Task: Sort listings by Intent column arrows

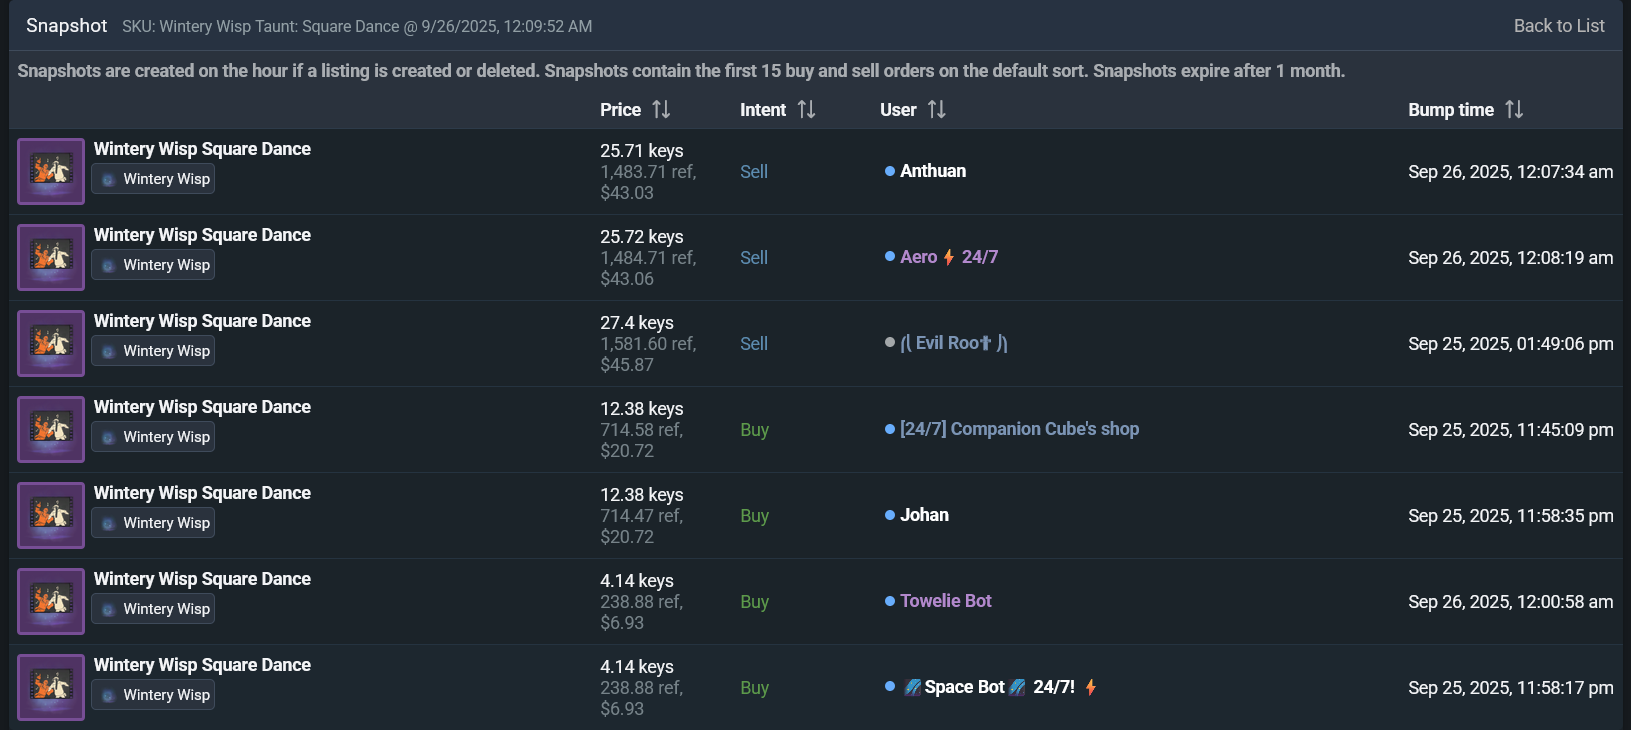Action: [806, 110]
